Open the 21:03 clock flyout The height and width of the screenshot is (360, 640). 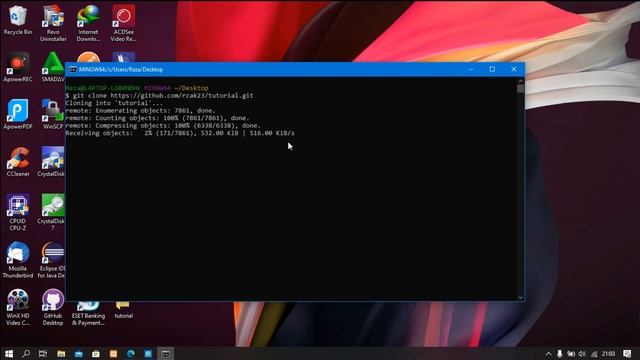pos(608,353)
